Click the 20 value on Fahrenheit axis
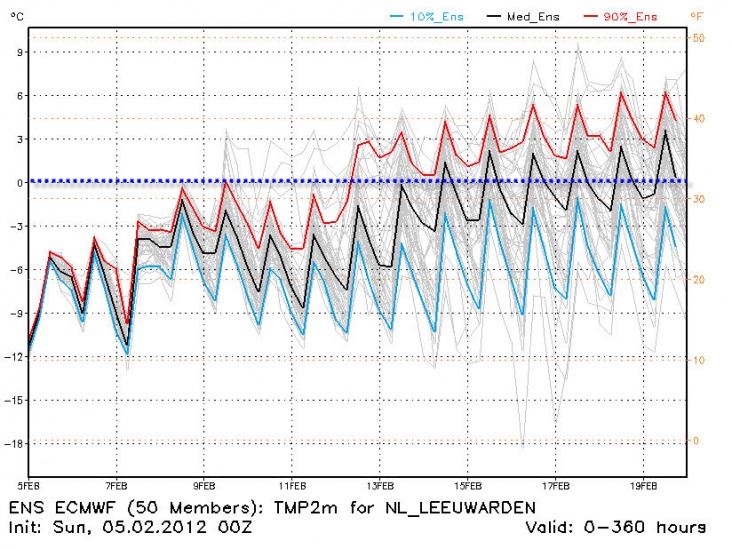 pyautogui.click(x=698, y=280)
